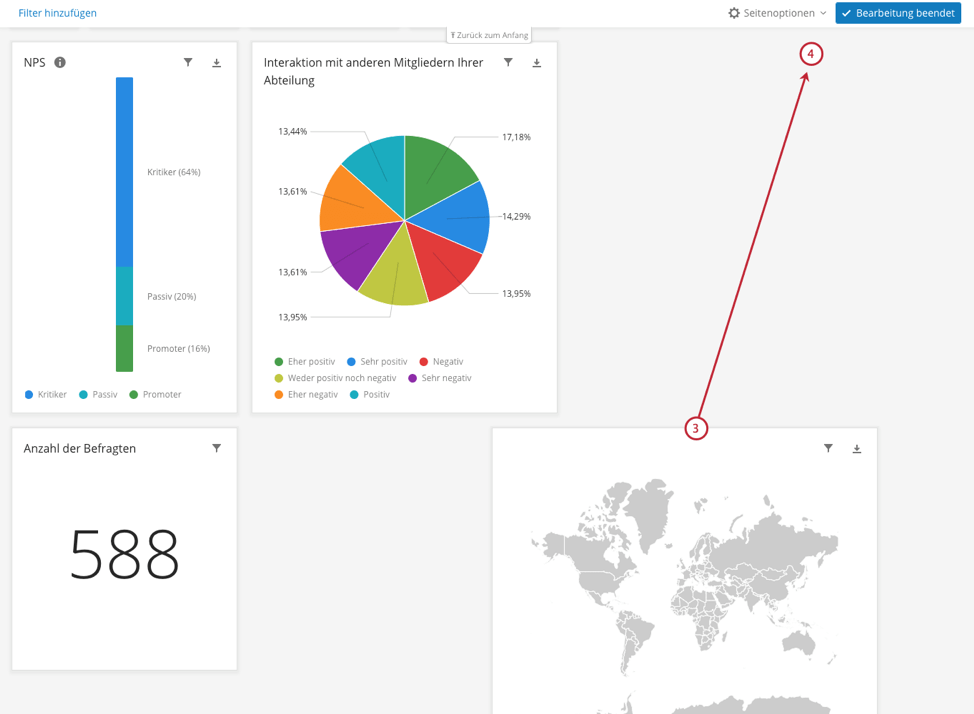Download the Interaktion pie chart widget
Image resolution: width=974 pixels, height=714 pixels.
click(x=537, y=63)
